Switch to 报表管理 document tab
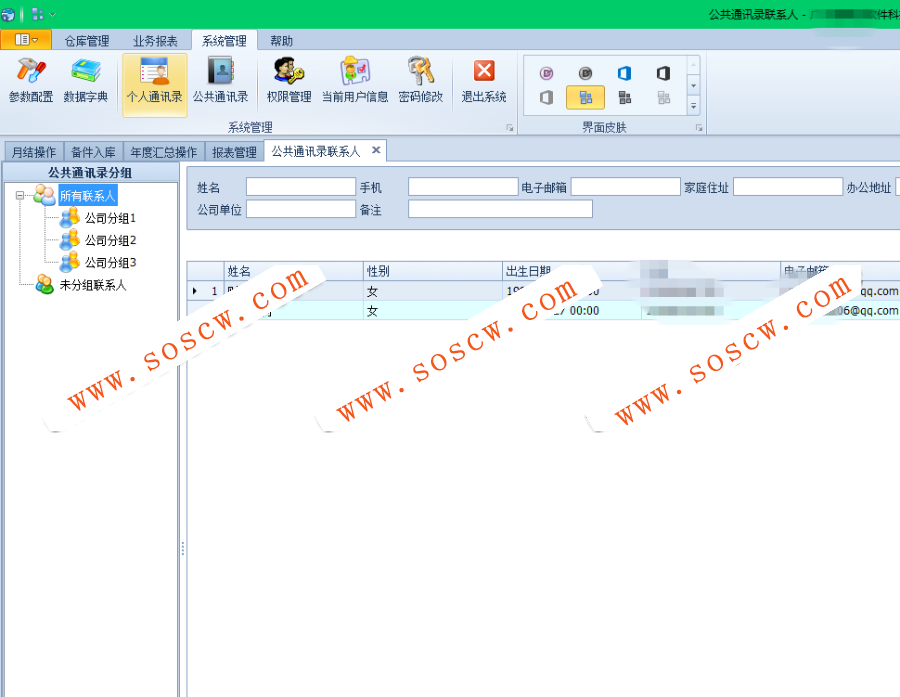900x697 pixels. [x=234, y=152]
